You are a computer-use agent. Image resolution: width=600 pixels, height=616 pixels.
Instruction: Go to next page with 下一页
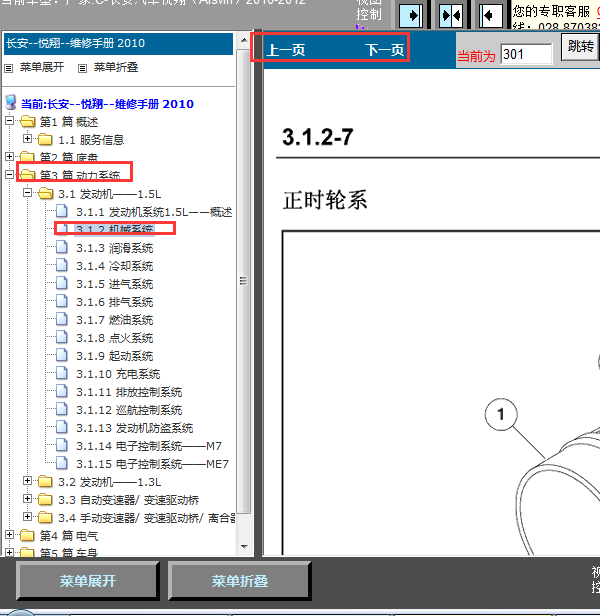point(385,50)
